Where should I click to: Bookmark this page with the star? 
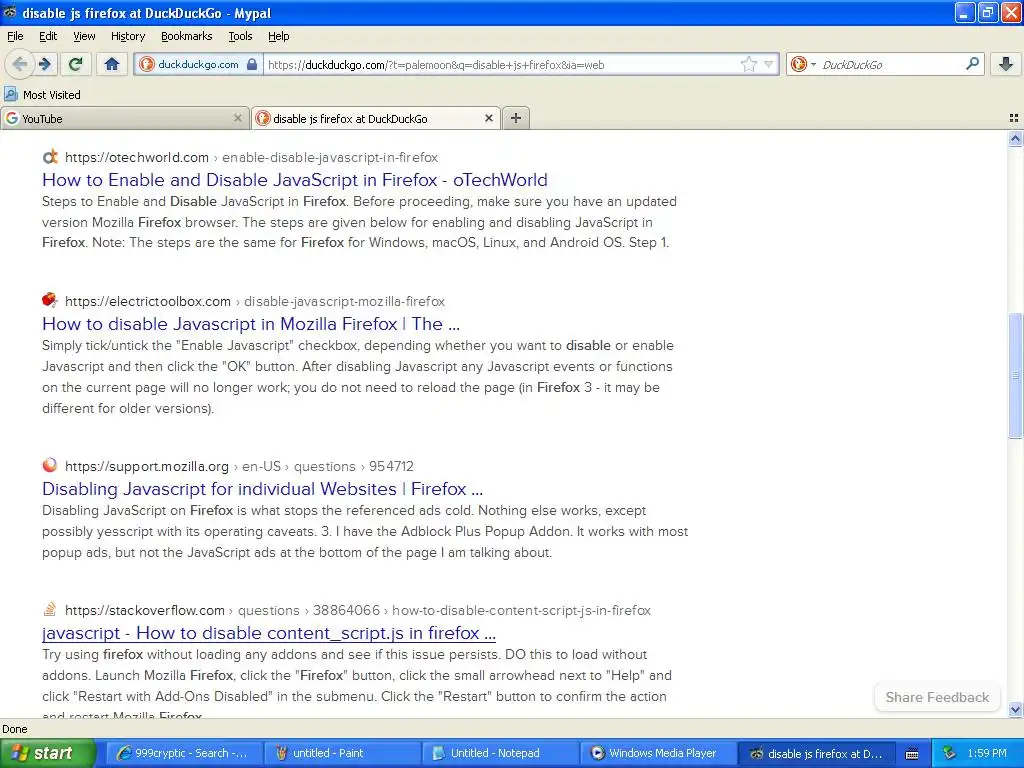748,64
